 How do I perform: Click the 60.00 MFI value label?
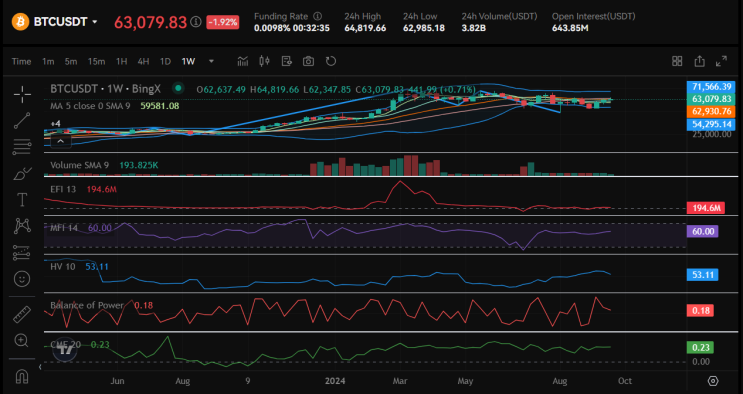(x=703, y=231)
